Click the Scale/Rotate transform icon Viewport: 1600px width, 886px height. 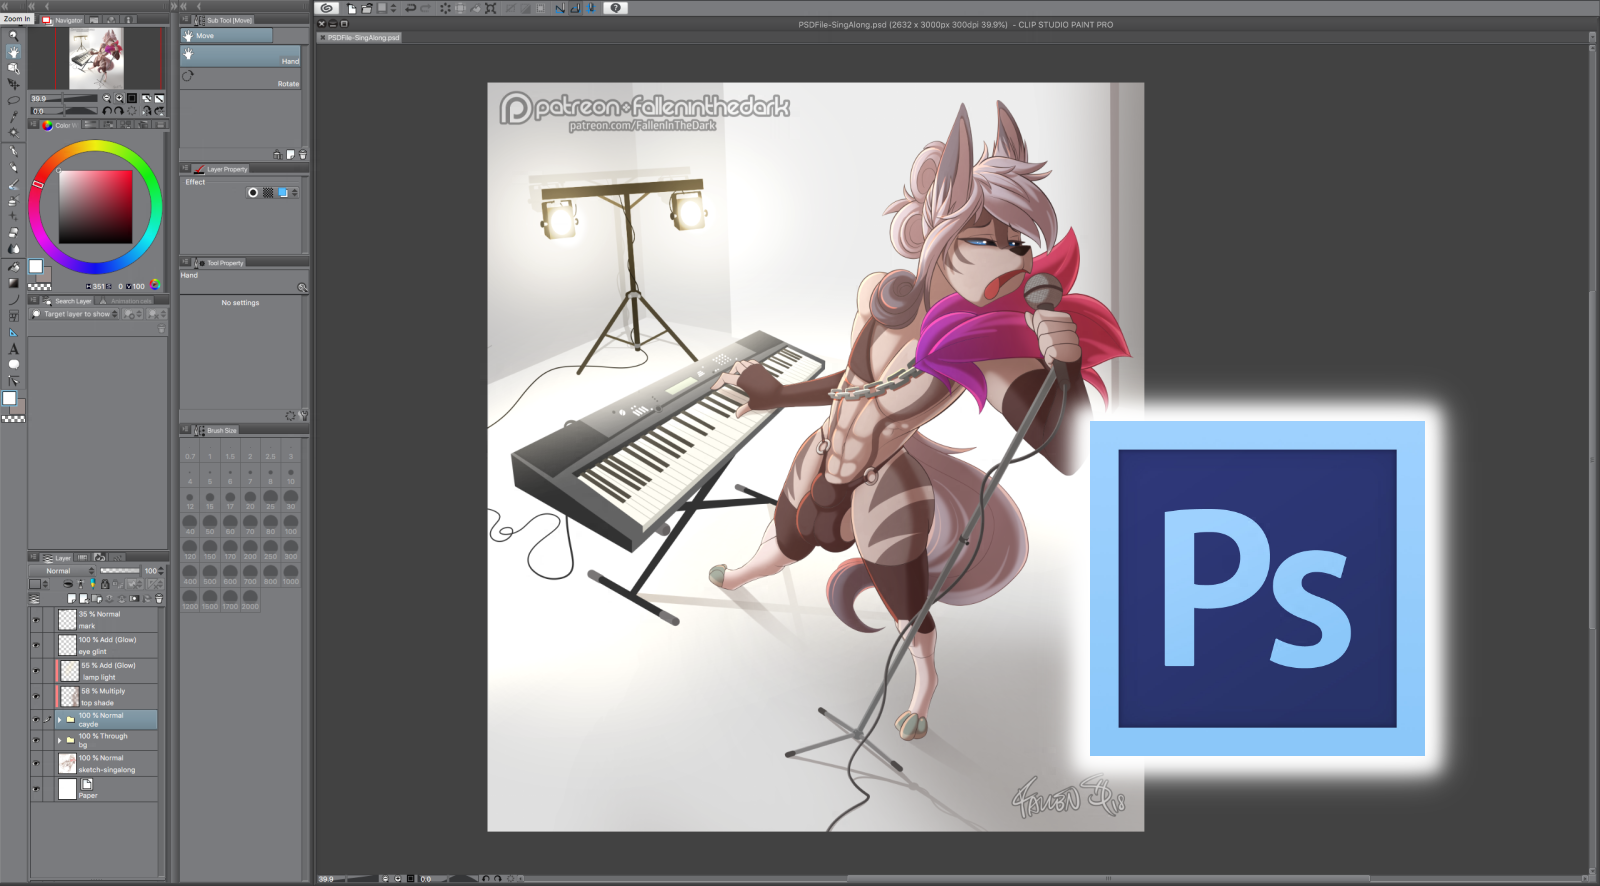pos(491,8)
